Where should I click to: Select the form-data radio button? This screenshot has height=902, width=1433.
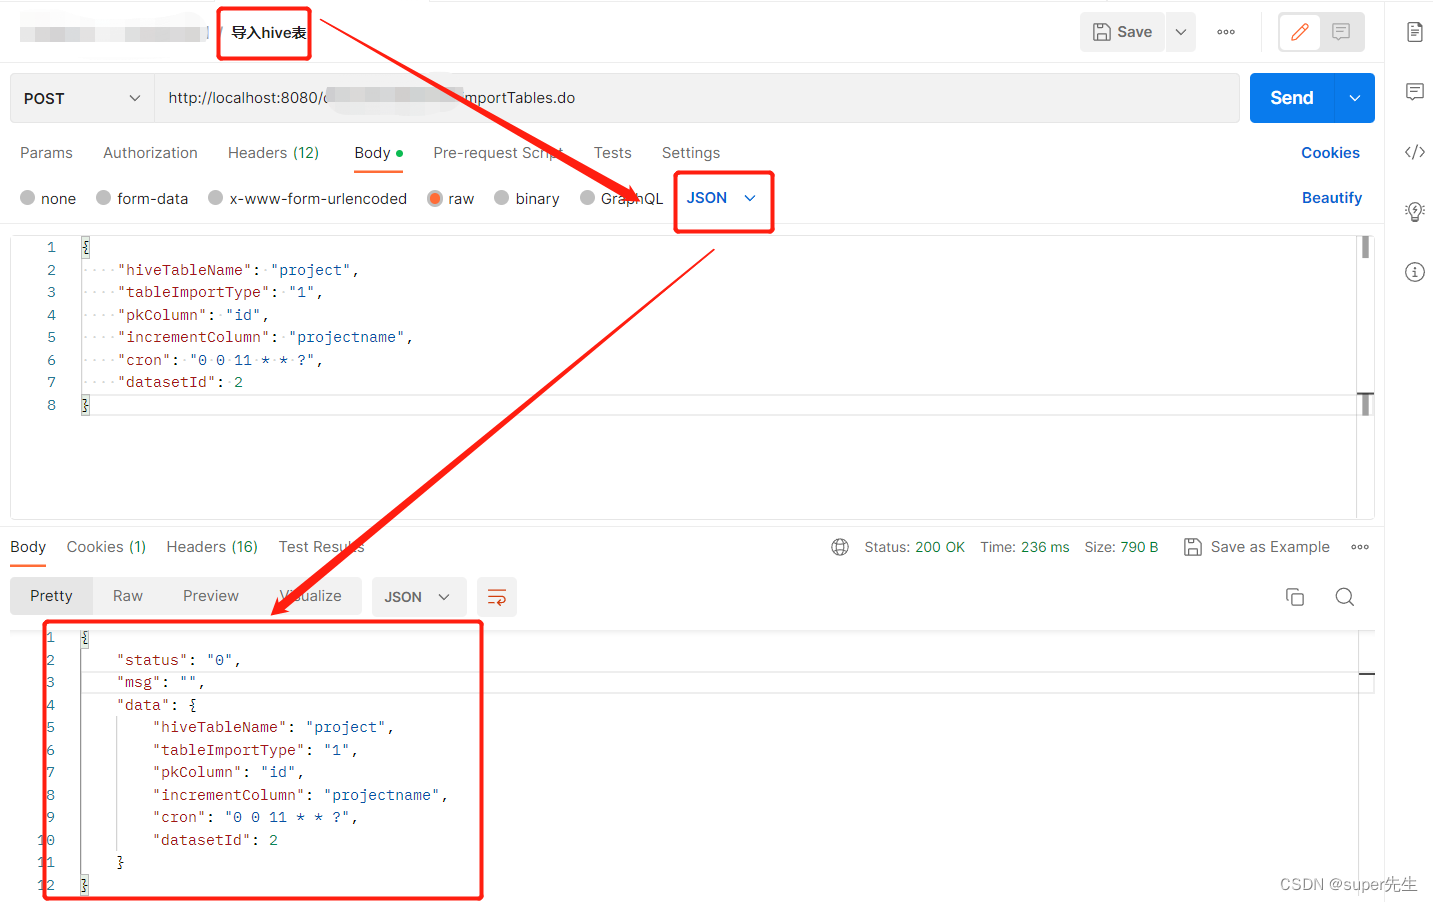point(104,198)
